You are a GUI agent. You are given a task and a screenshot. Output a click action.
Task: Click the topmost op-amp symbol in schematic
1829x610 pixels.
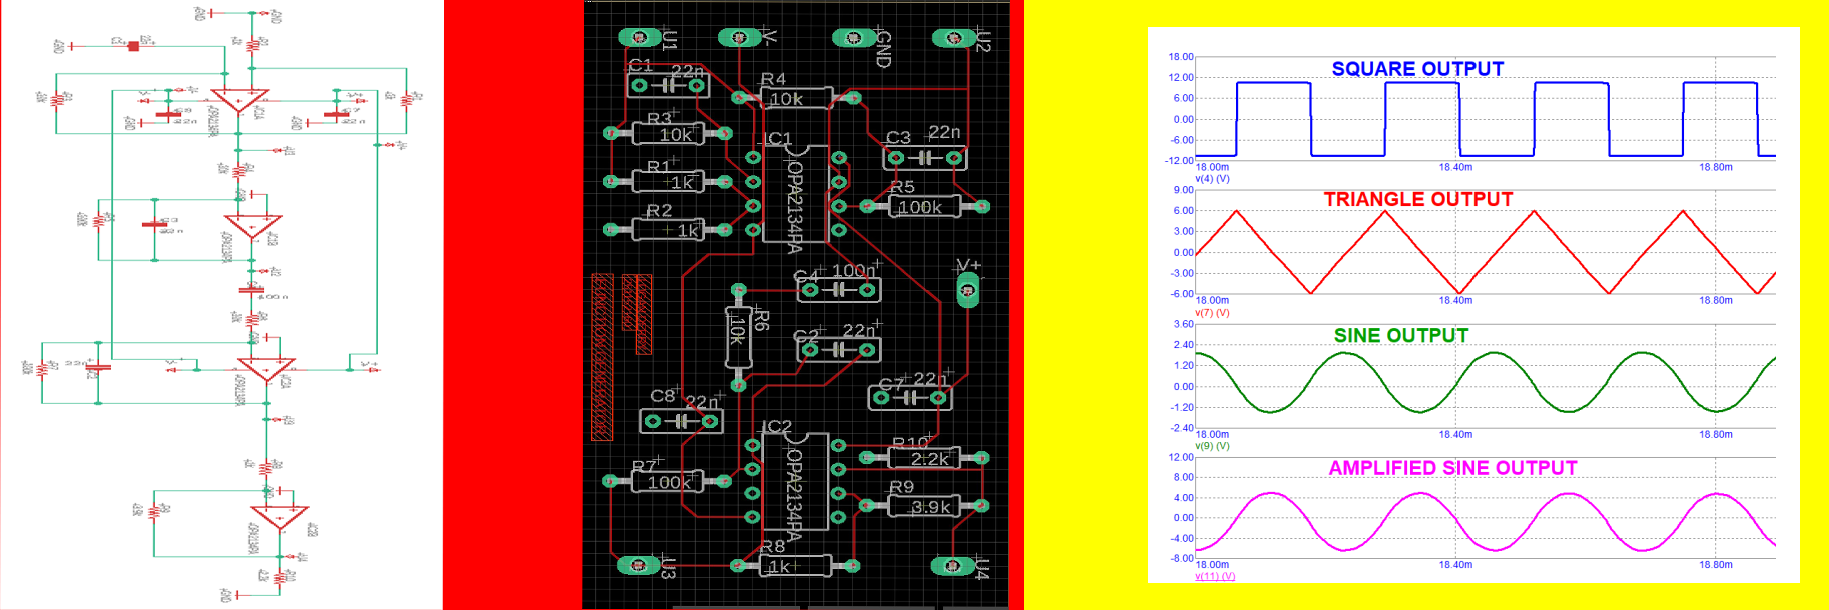coord(240,102)
